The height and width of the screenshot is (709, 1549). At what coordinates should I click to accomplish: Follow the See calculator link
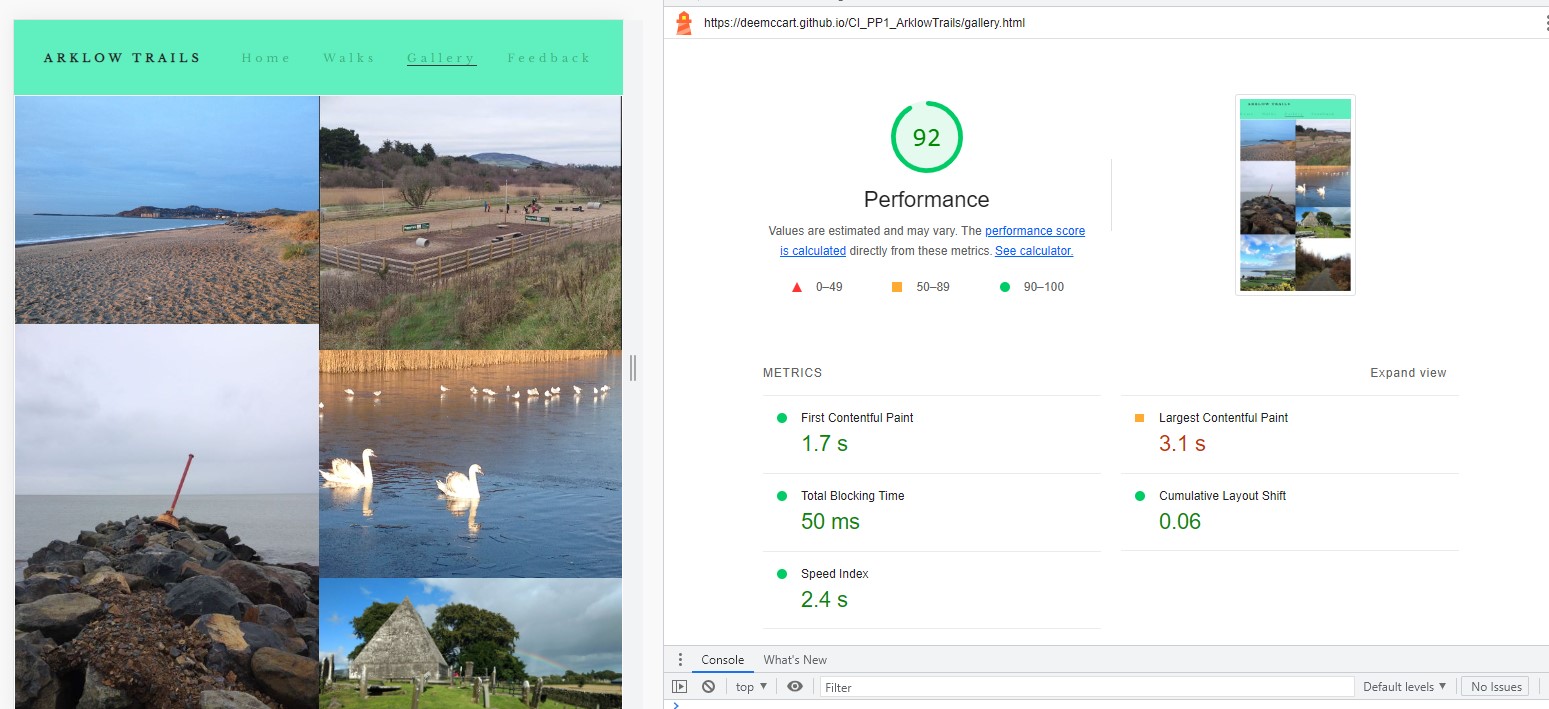(1033, 251)
